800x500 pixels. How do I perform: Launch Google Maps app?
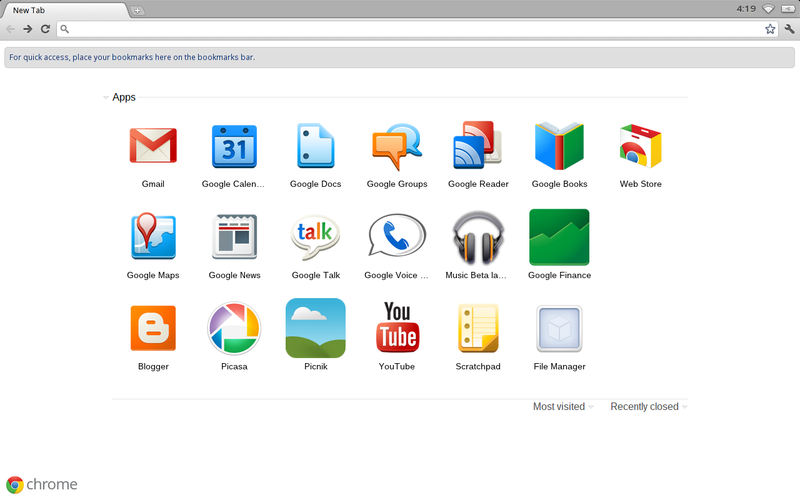pos(153,236)
